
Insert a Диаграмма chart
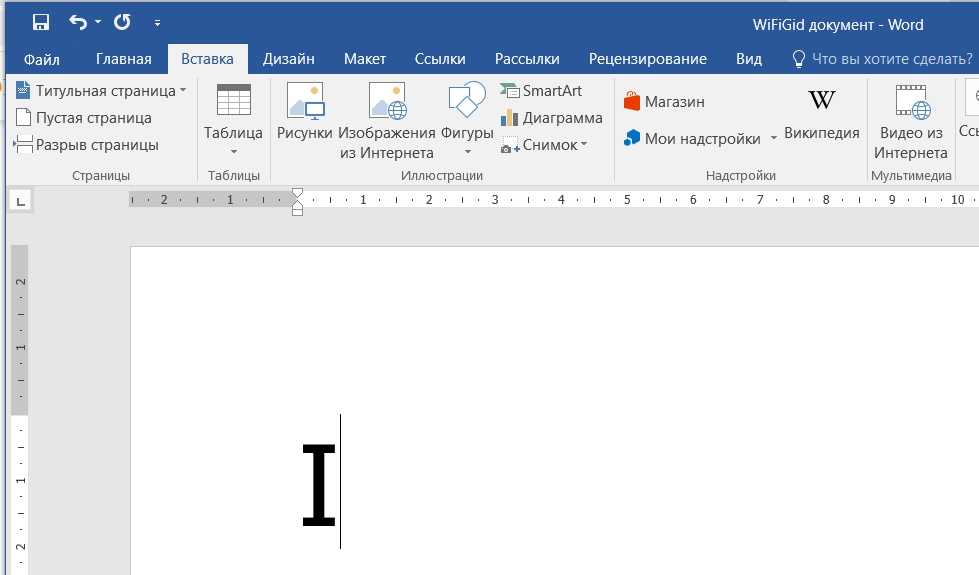click(x=552, y=118)
